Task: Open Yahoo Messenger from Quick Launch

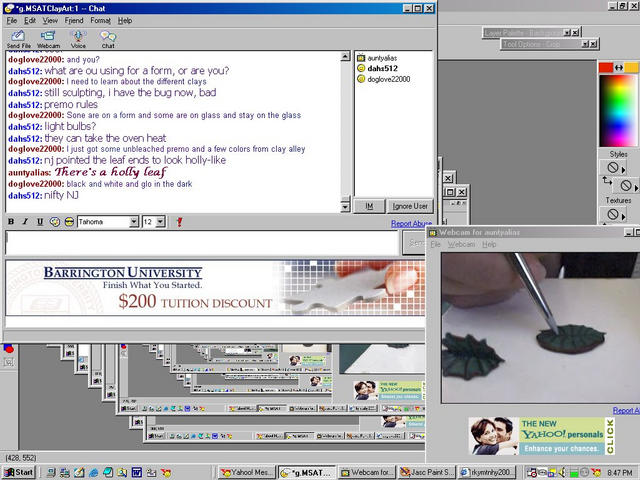Action: (x=166, y=473)
